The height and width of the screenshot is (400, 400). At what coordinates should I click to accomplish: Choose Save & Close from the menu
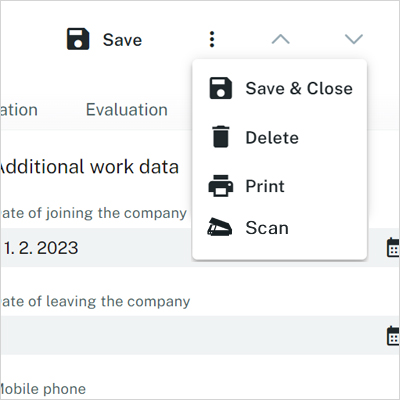280,88
